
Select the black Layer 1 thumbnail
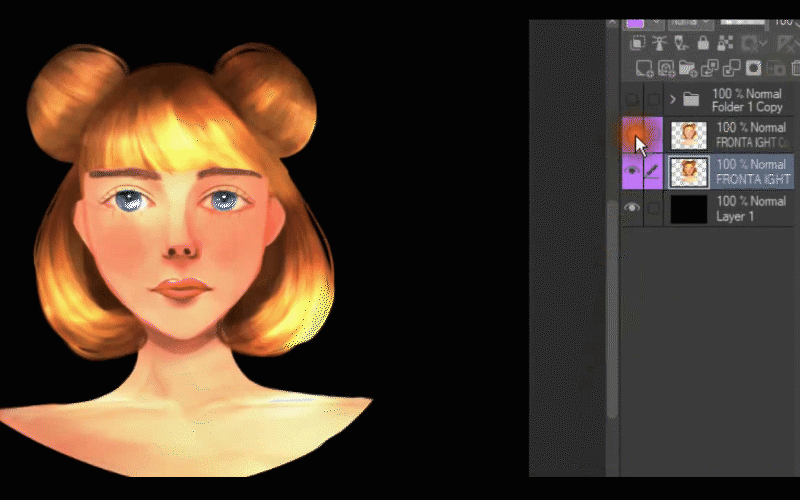pyautogui.click(x=689, y=209)
